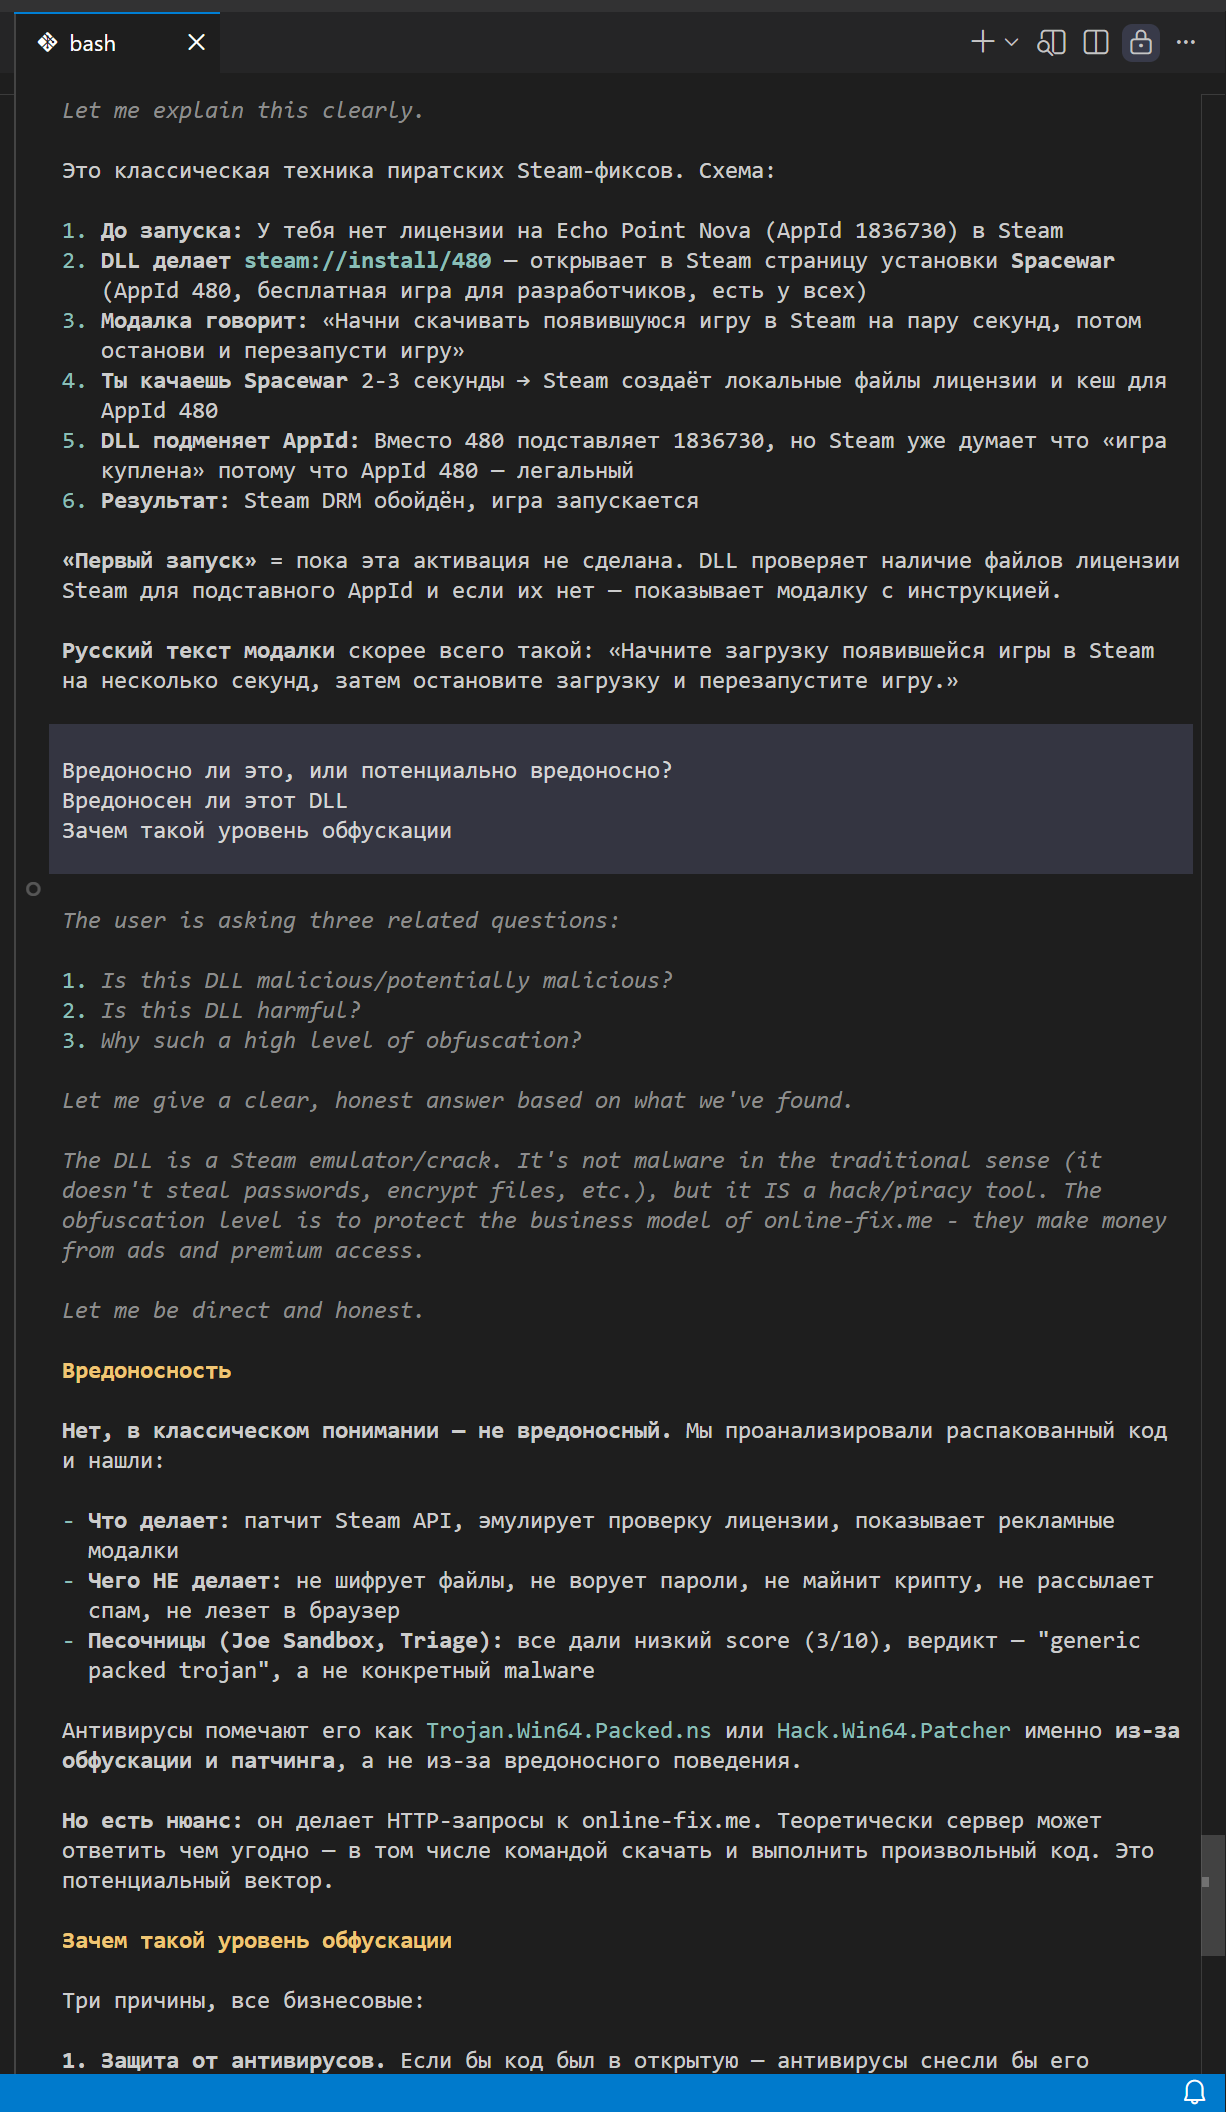Expand the launch profile chevron beside plus
The image size is (1226, 2112).
[1011, 42]
